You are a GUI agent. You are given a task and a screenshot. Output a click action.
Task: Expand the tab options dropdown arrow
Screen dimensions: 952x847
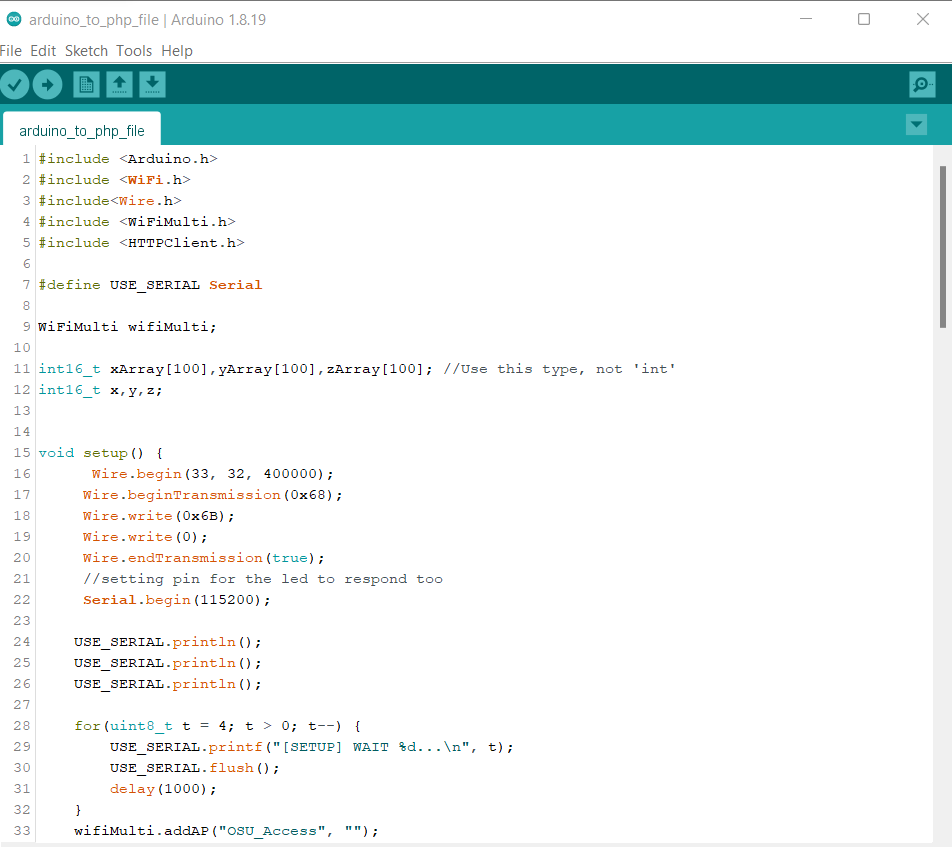(x=916, y=124)
